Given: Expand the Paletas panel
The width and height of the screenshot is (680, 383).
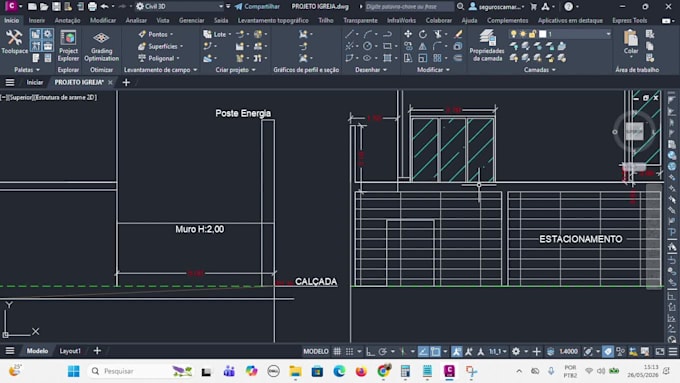Looking at the screenshot, I should (x=27, y=69).
